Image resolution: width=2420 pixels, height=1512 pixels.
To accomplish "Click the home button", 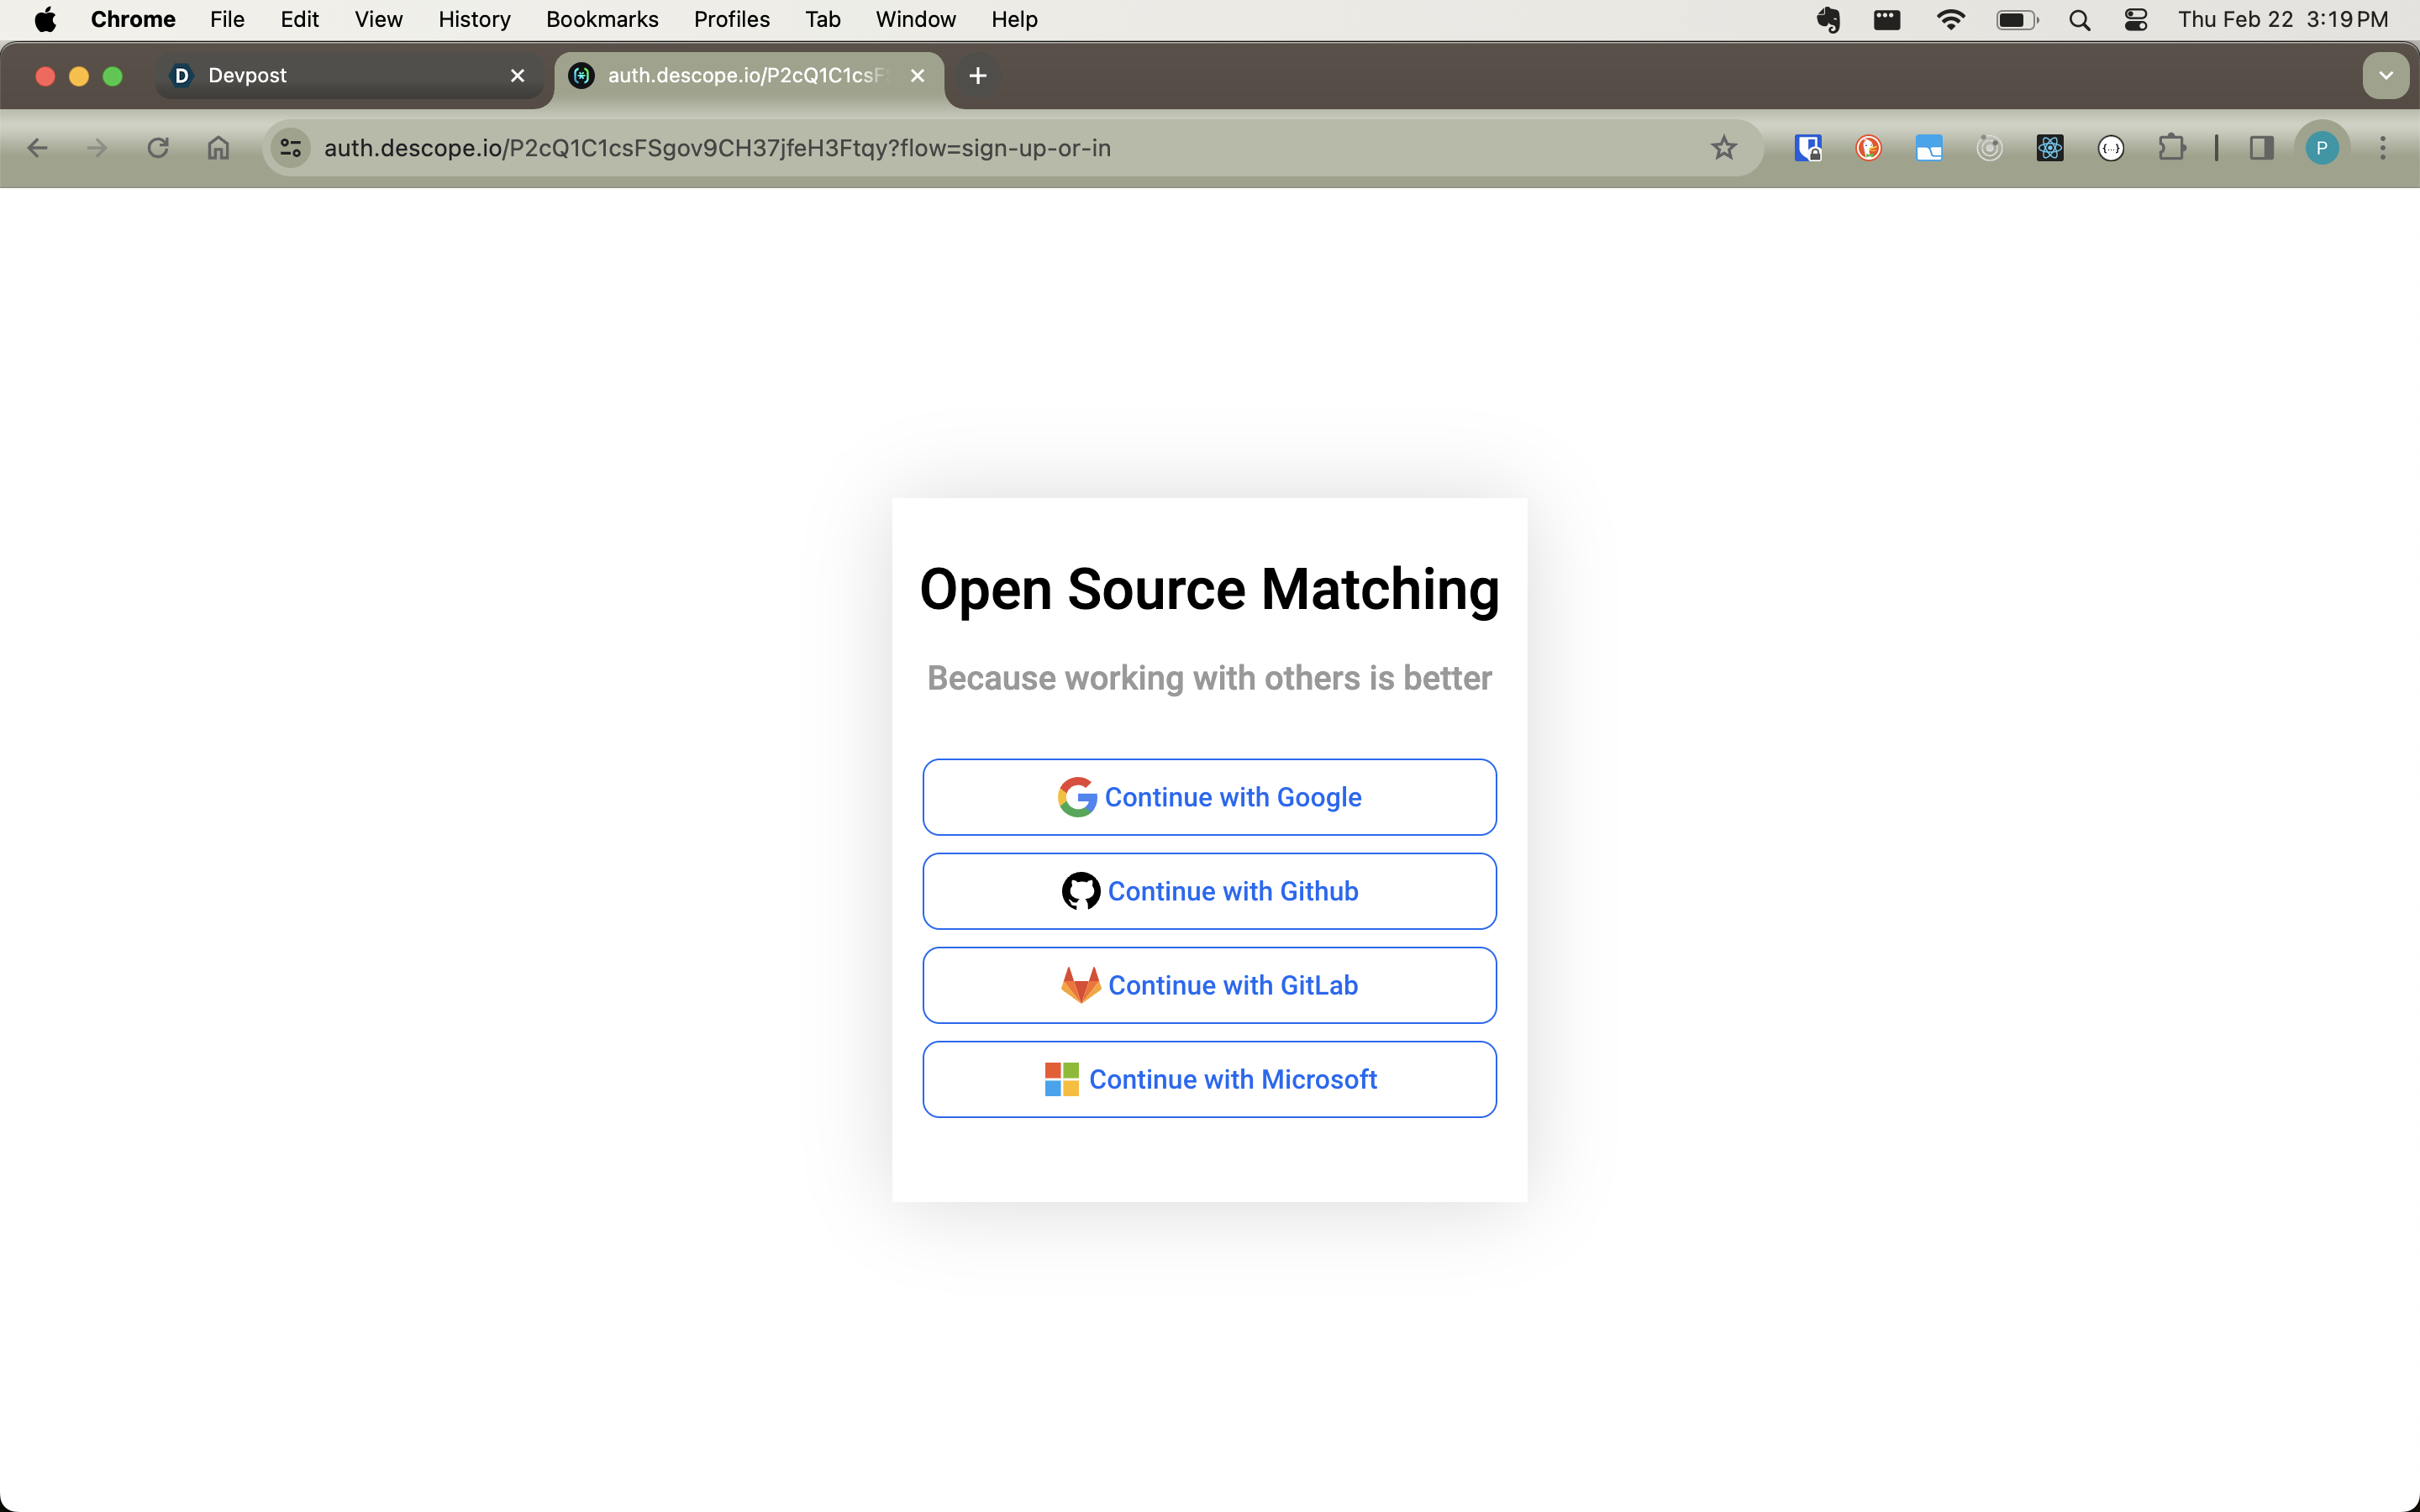I will (218, 148).
